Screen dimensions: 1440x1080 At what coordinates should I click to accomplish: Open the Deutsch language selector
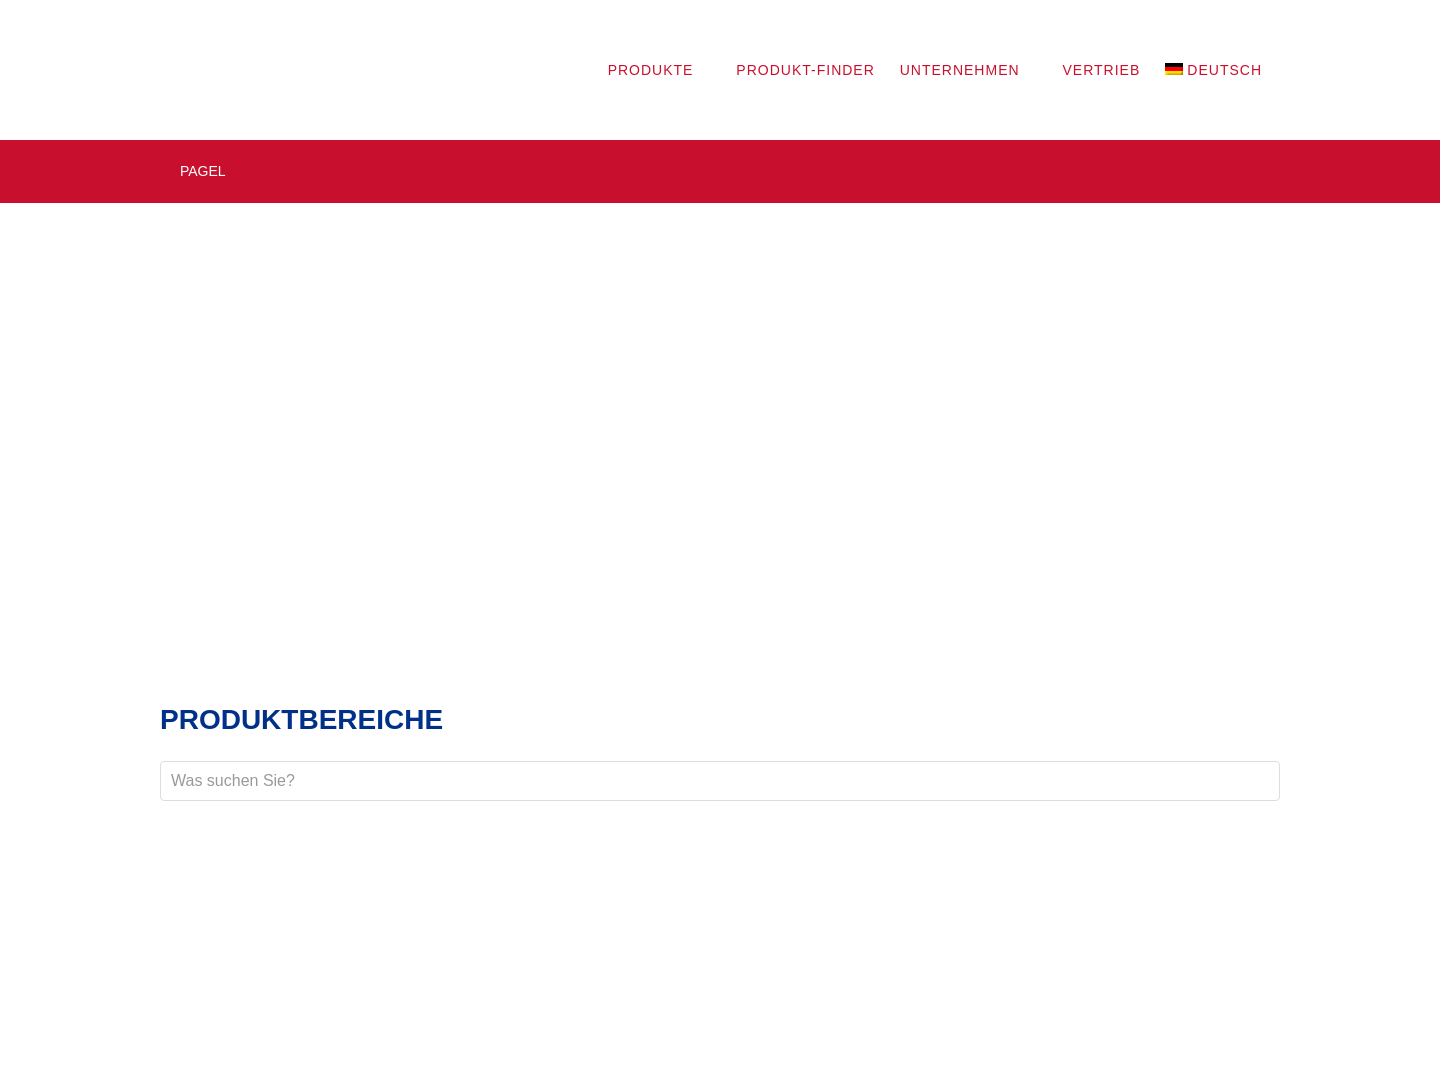[1213, 70]
